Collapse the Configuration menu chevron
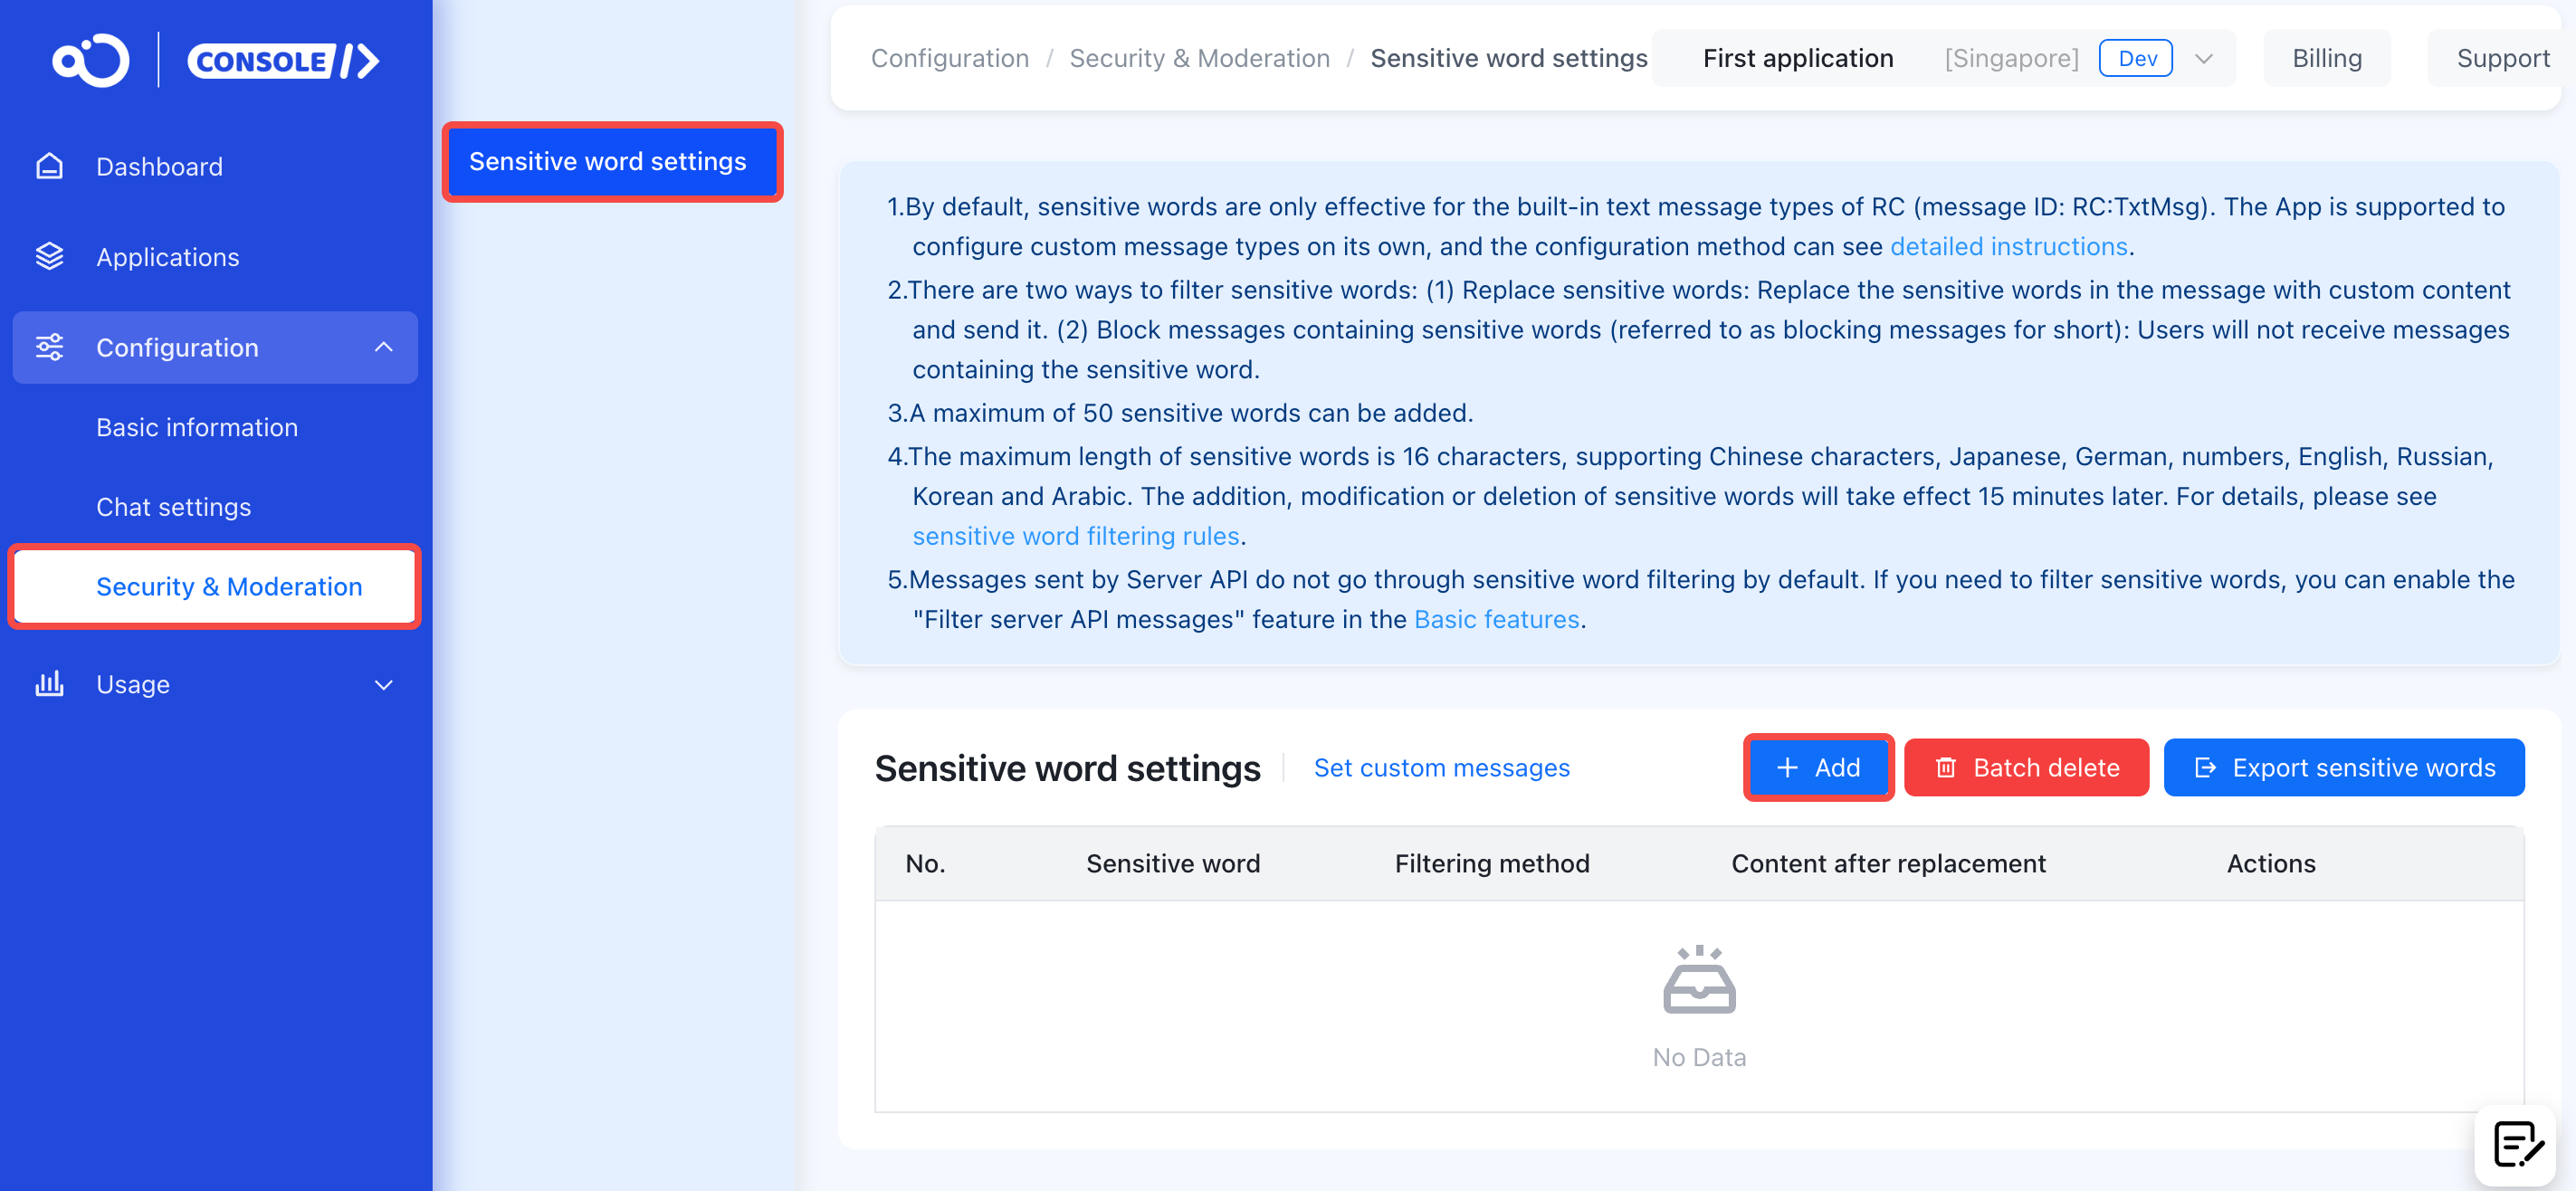This screenshot has width=2576, height=1191. [383, 347]
